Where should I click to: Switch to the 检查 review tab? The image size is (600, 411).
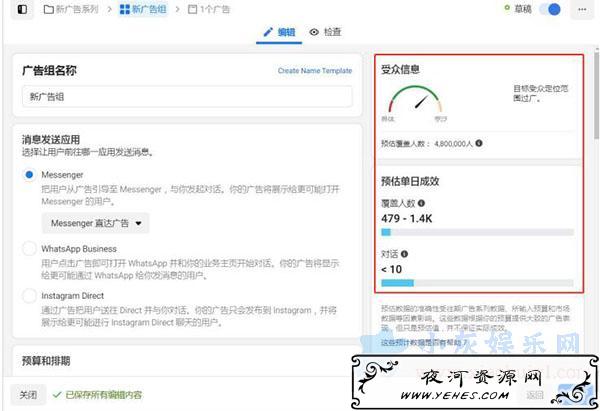tap(325, 32)
